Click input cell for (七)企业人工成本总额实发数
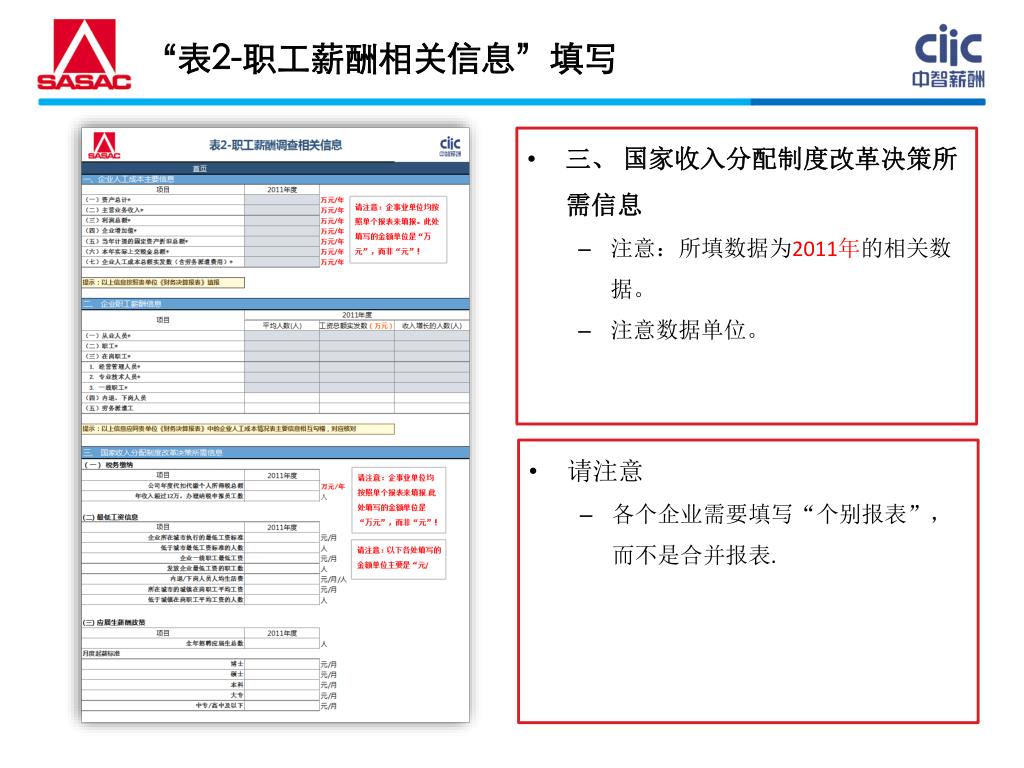The image size is (1024, 768). (x=281, y=262)
